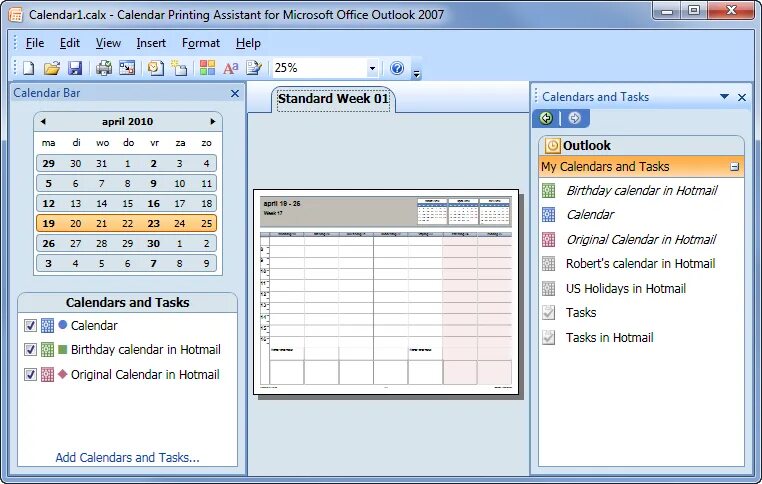Click the Back arrow in Calendars and Tasks pane
This screenshot has height=484, width=762.
546,118
